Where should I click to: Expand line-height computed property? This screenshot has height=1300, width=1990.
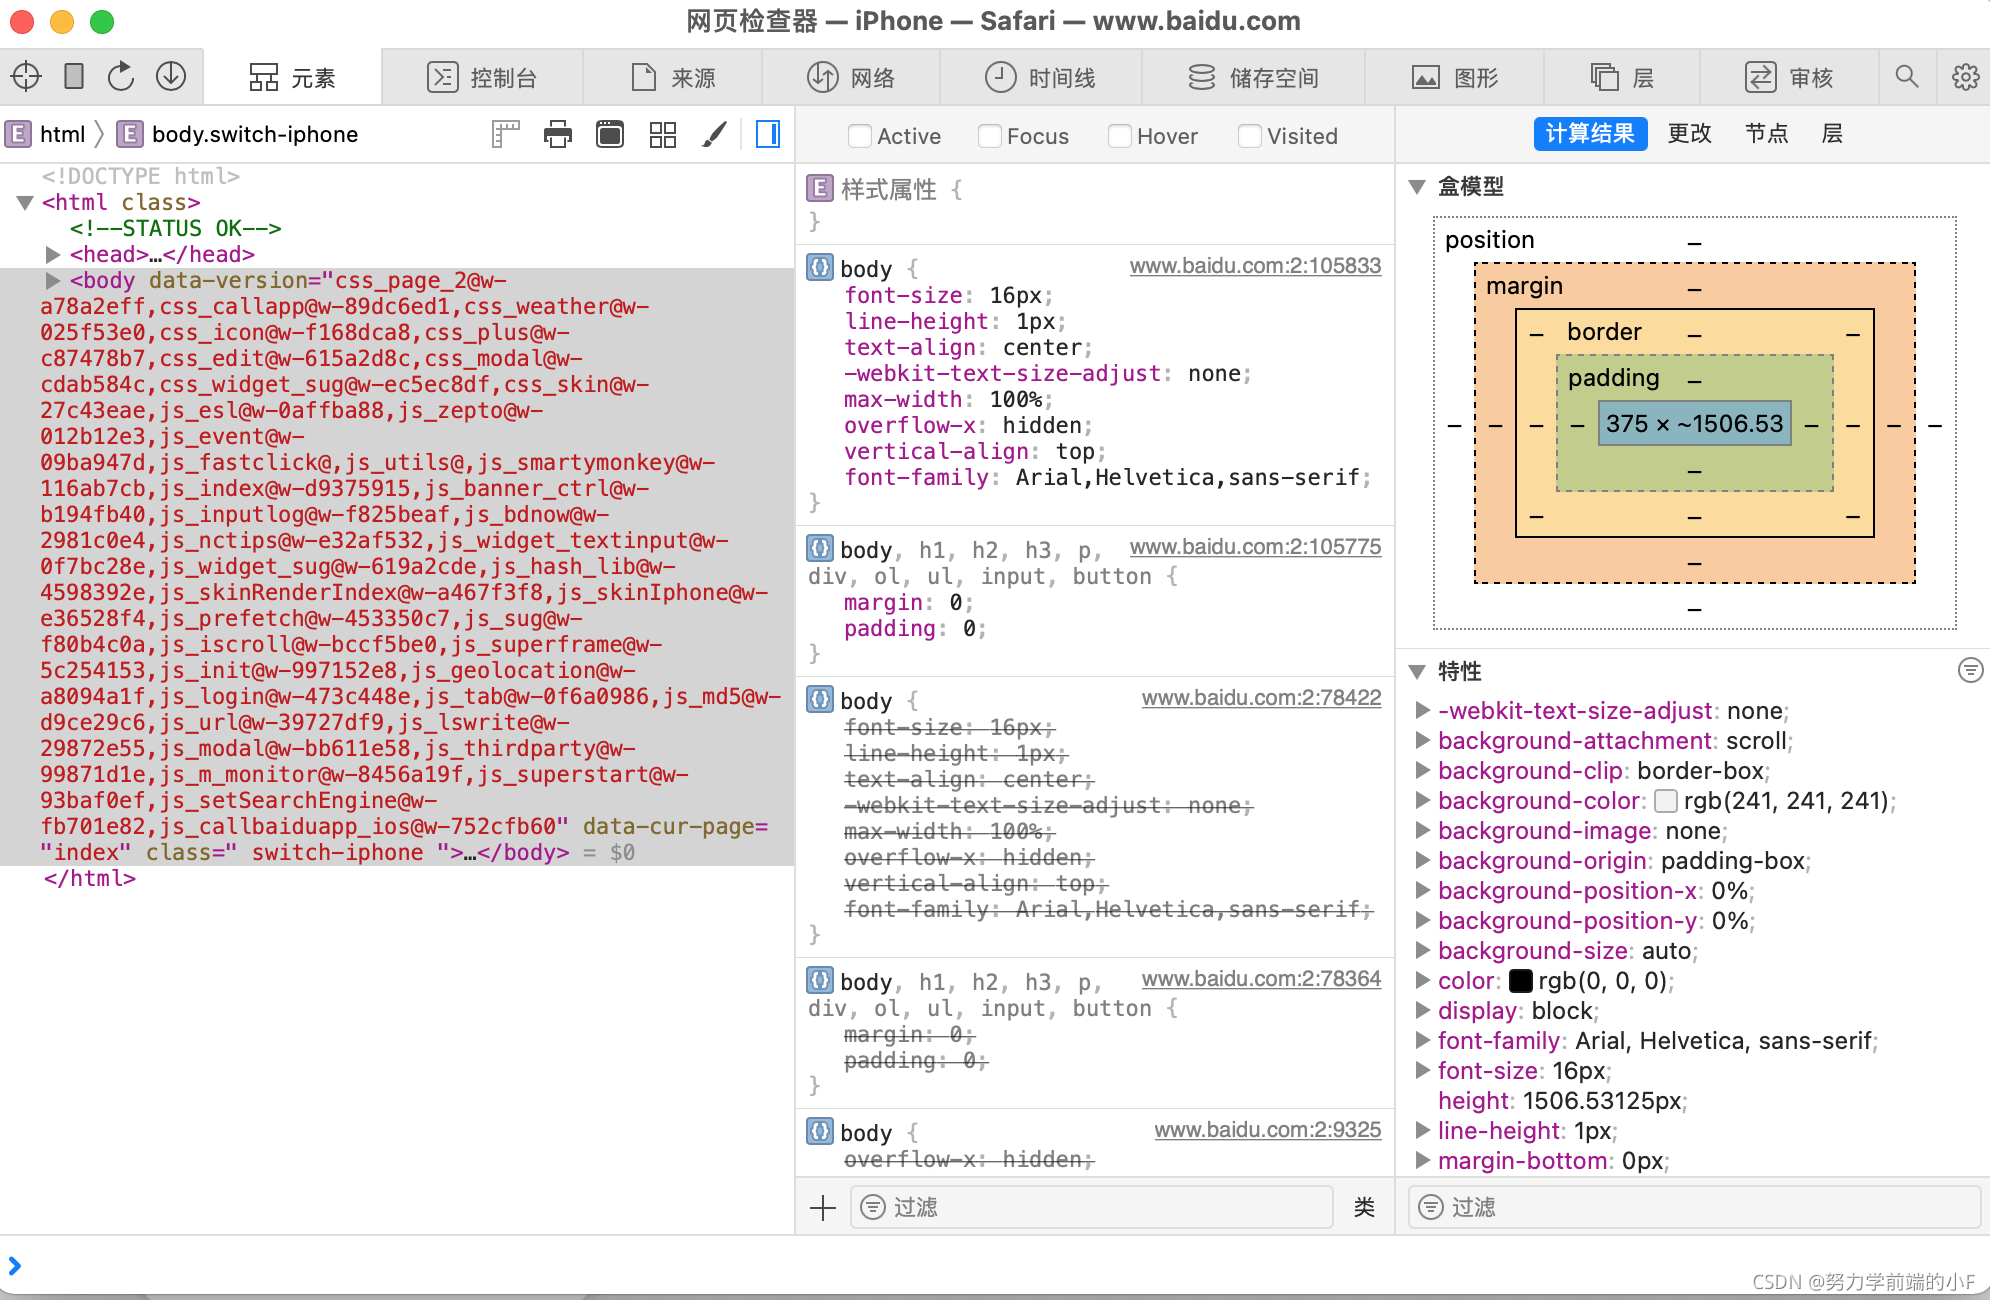point(1422,1131)
